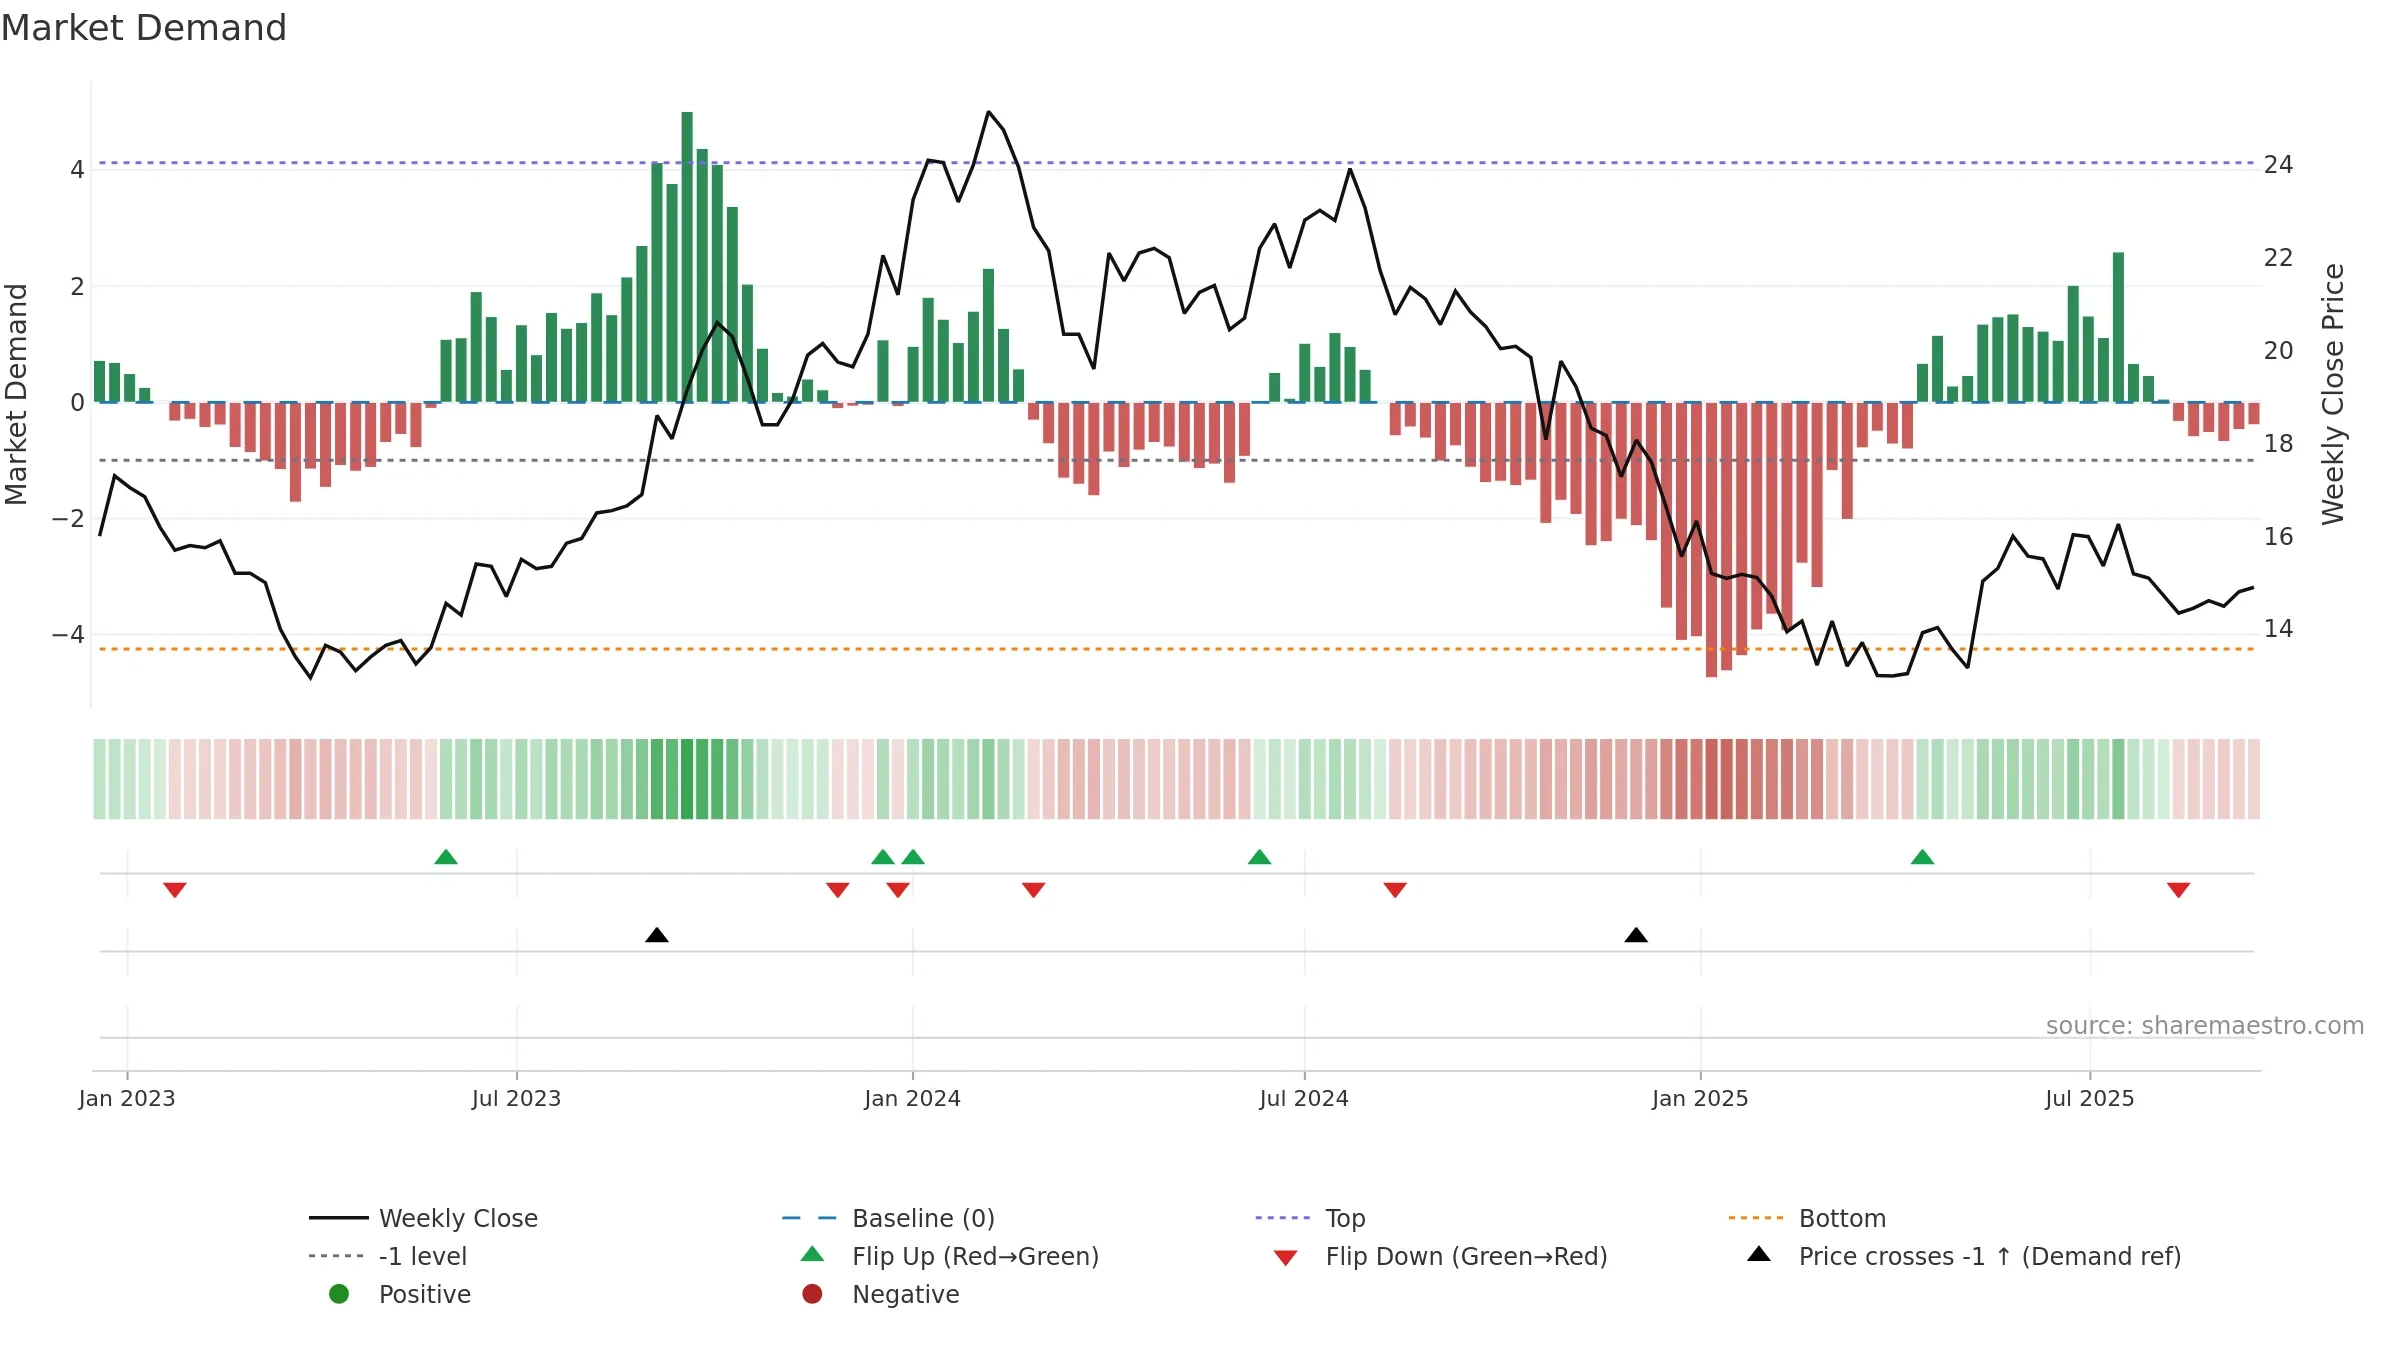
Task: Click the green Flip Up triangle in the legend
Action: 813,1254
